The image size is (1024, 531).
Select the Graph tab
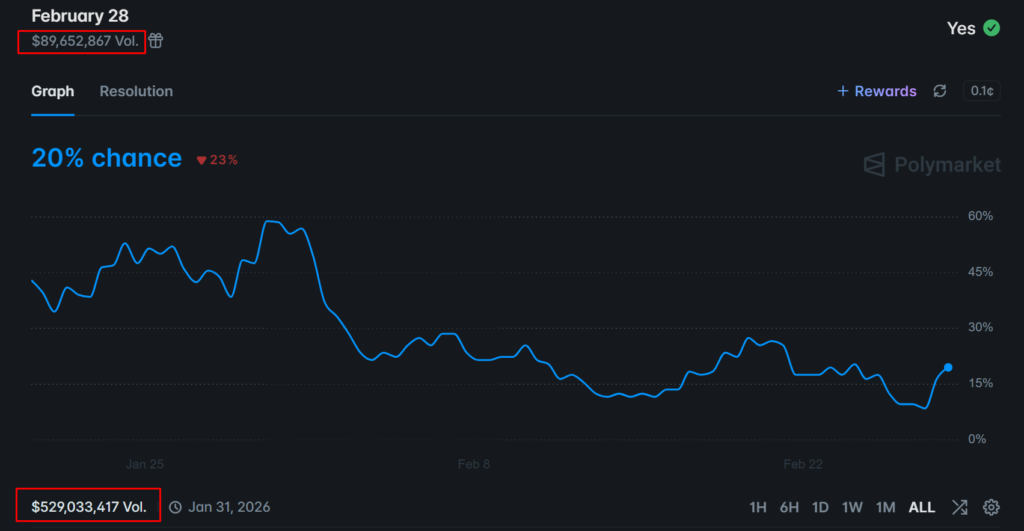pos(52,91)
